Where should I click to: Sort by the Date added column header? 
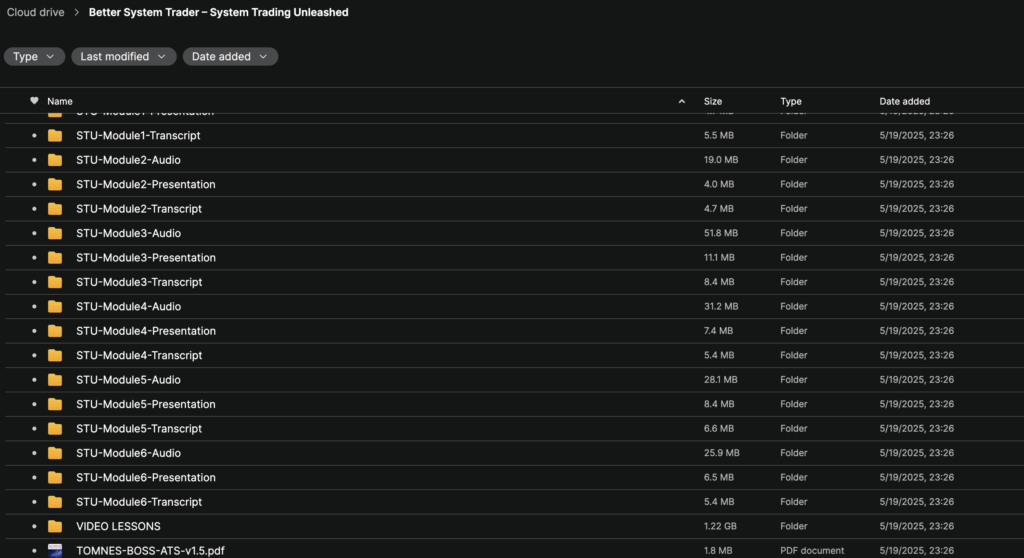[904, 101]
